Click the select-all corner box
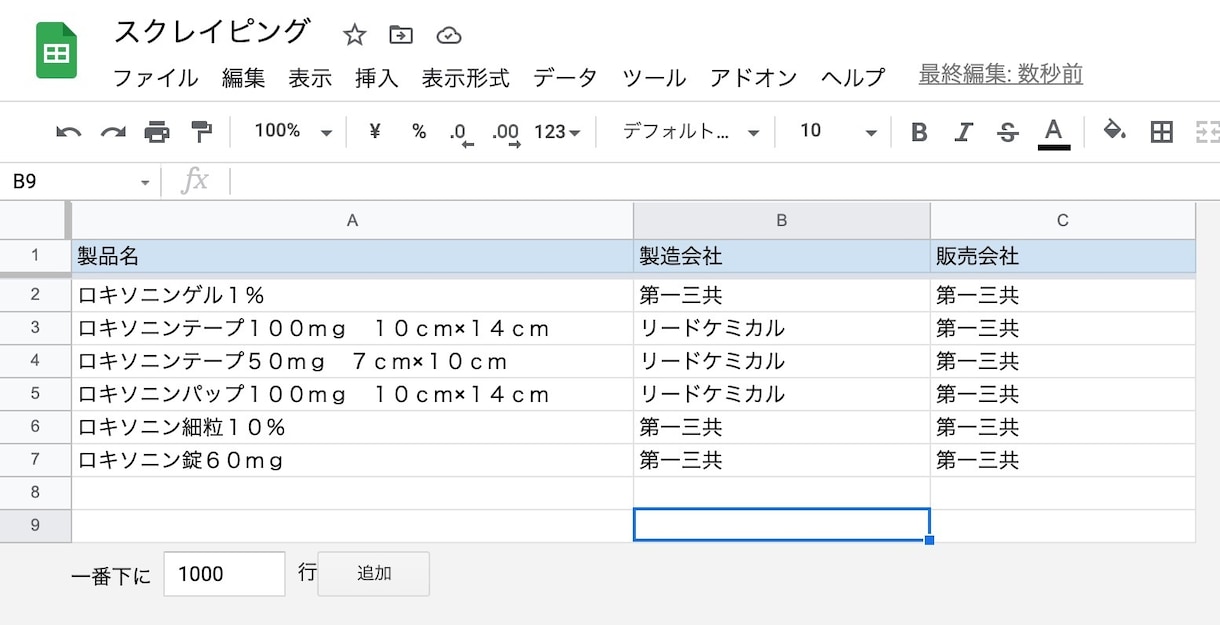 point(33,220)
